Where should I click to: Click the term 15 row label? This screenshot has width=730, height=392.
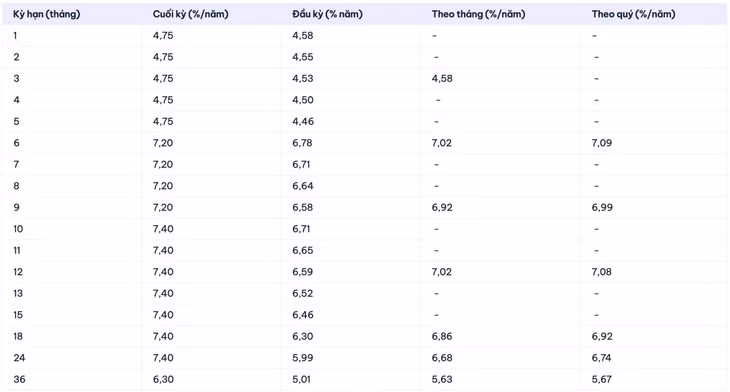tap(18, 315)
